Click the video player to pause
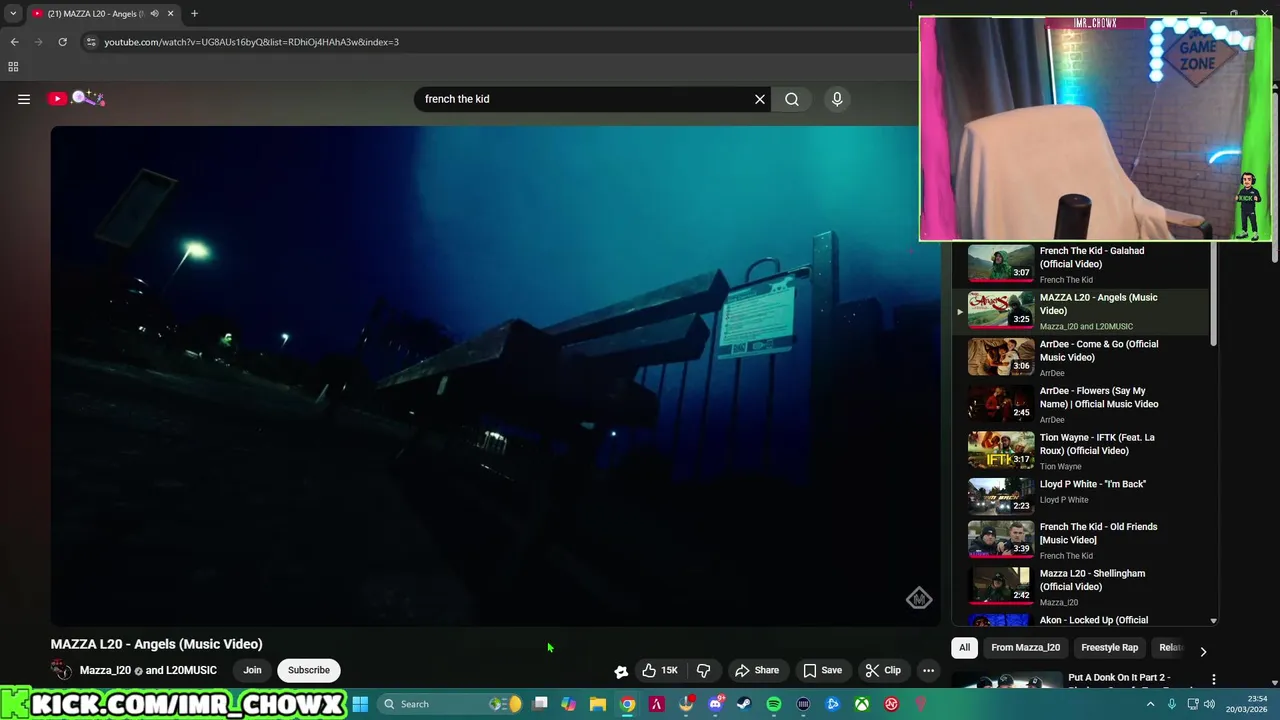1280x720 pixels. (495, 375)
